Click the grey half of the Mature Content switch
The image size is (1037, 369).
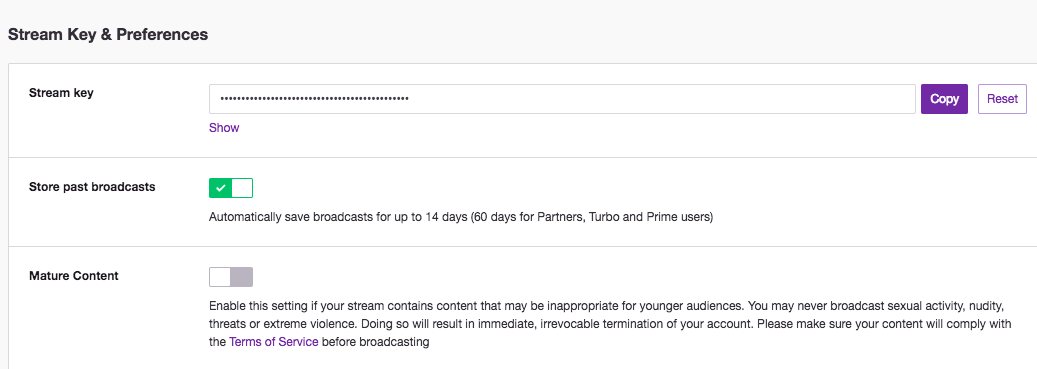click(x=241, y=277)
